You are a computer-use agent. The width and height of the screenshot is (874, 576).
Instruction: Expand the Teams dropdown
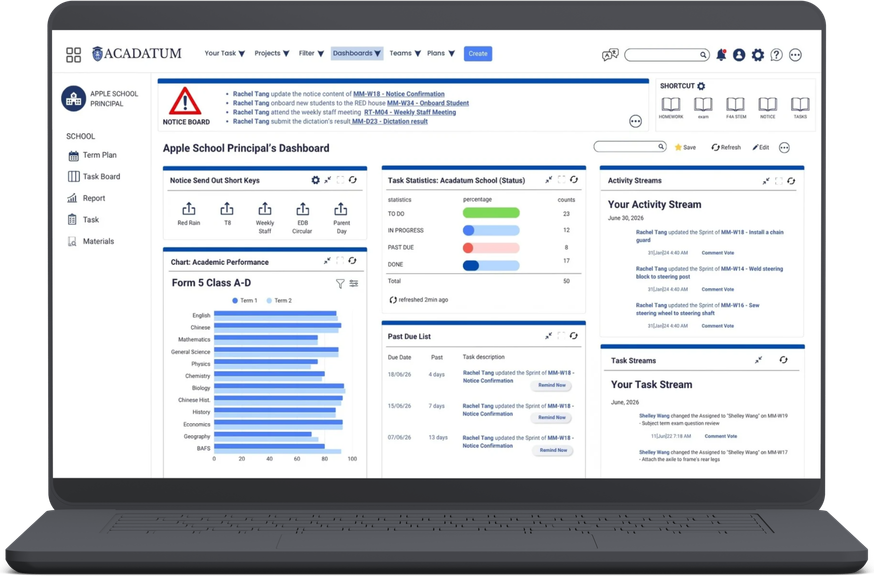click(x=405, y=54)
